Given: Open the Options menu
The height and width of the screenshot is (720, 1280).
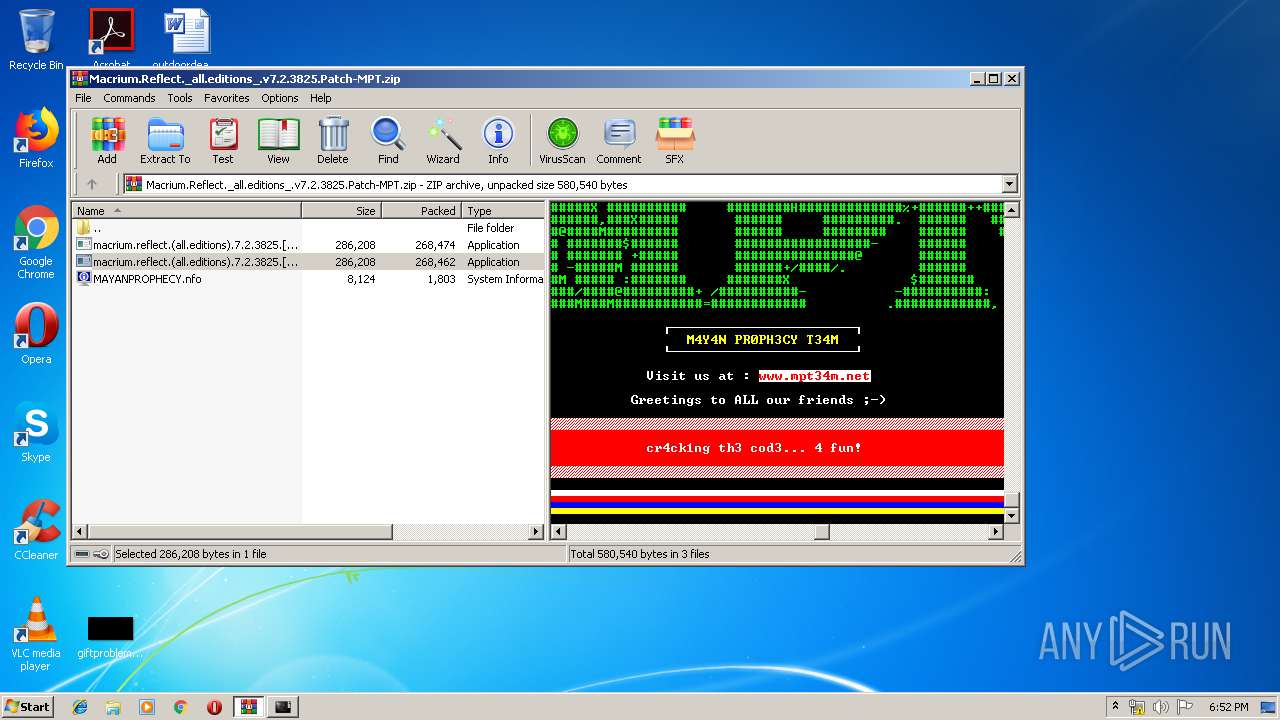Looking at the screenshot, I should click(280, 98).
